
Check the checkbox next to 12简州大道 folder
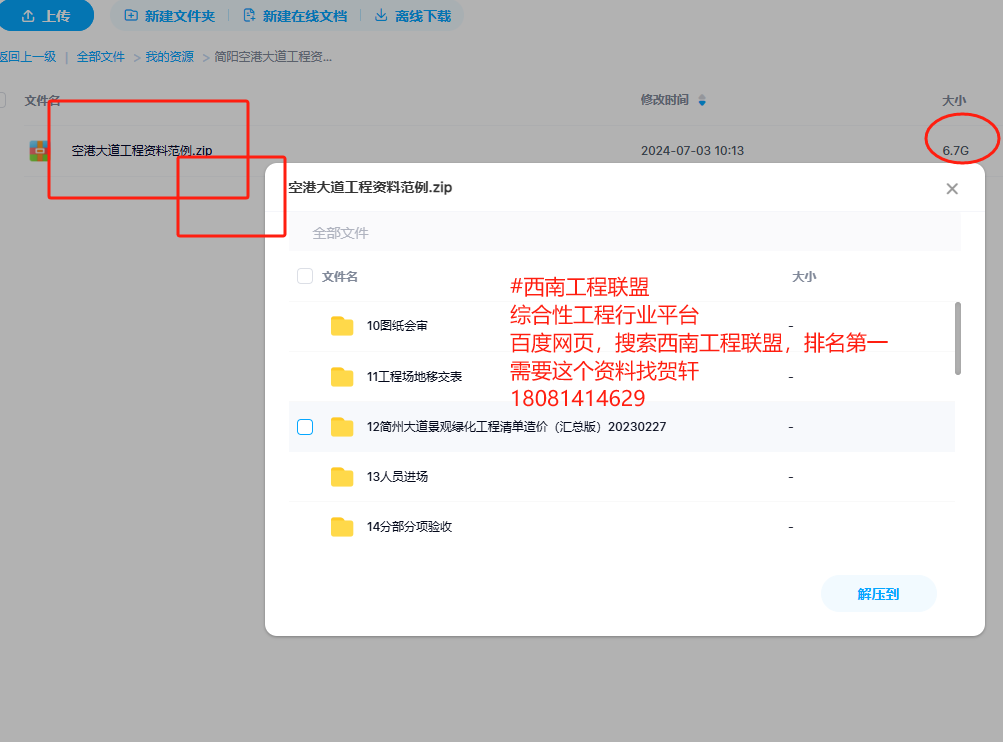[x=304, y=426]
